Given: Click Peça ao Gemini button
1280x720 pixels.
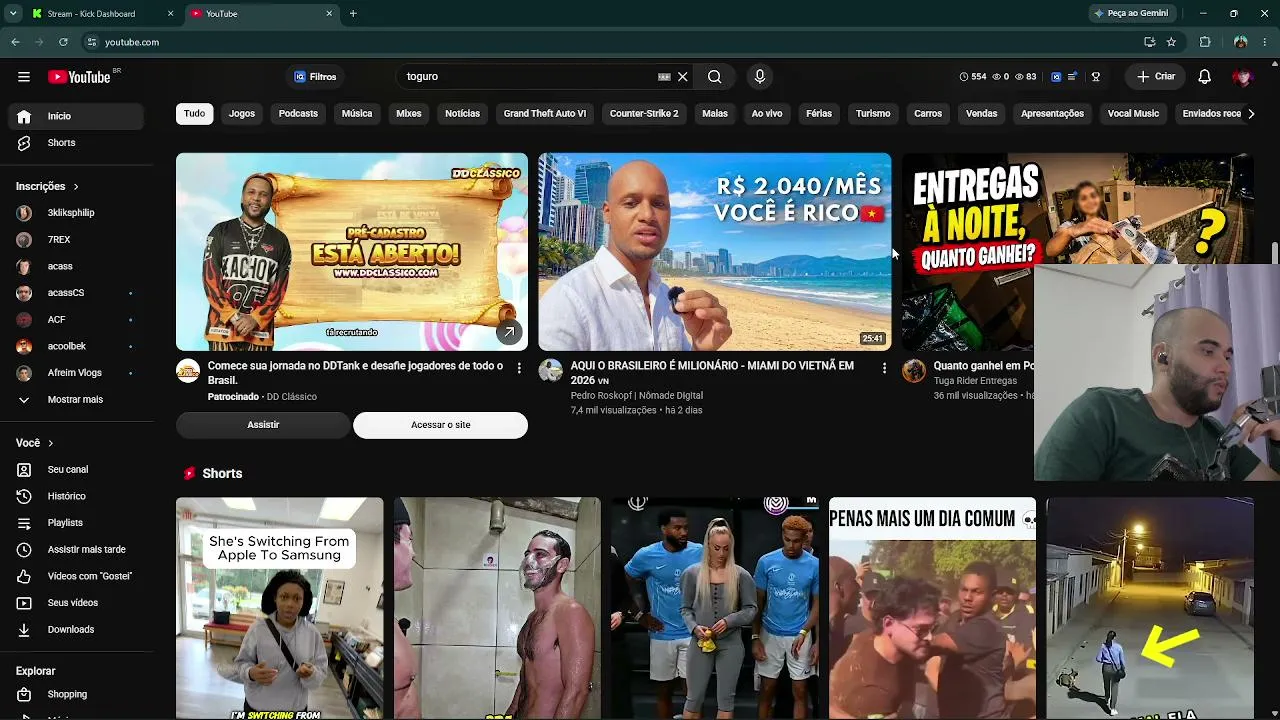Looking at the screenshot, I should coord(1132,14).
